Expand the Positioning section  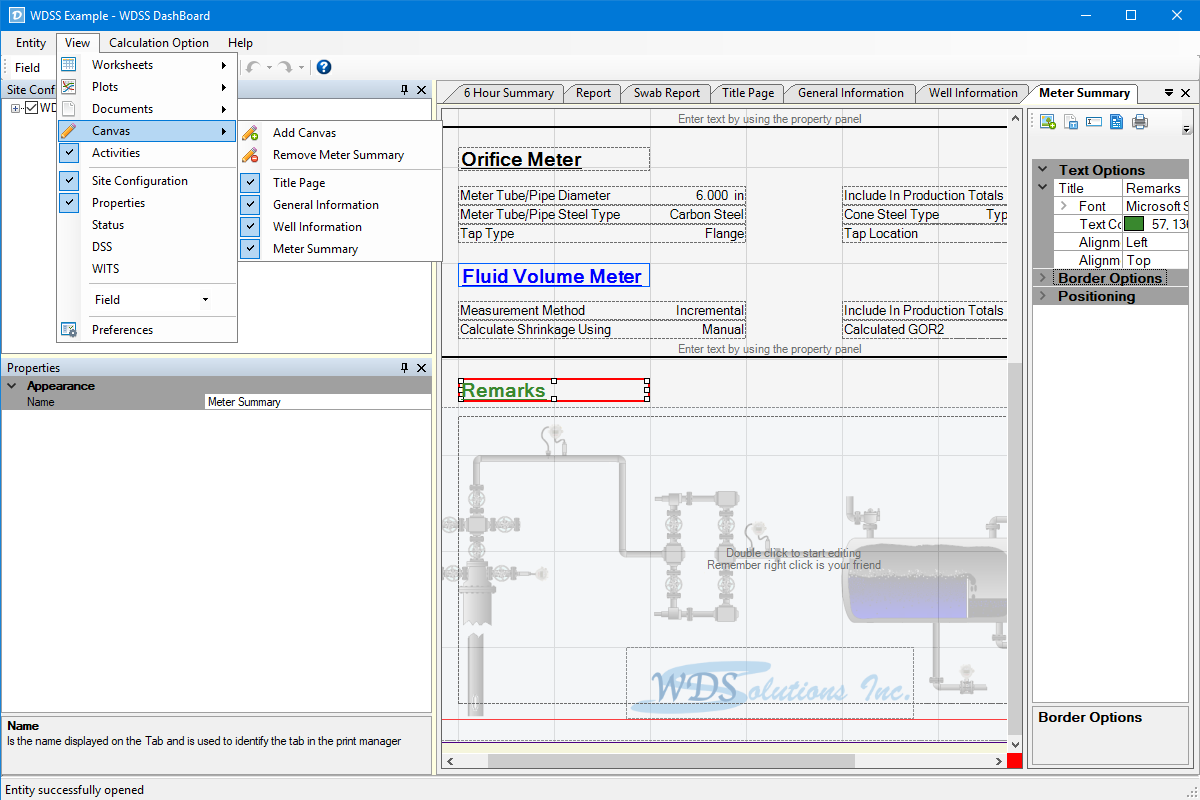(x=1043, y=296)
